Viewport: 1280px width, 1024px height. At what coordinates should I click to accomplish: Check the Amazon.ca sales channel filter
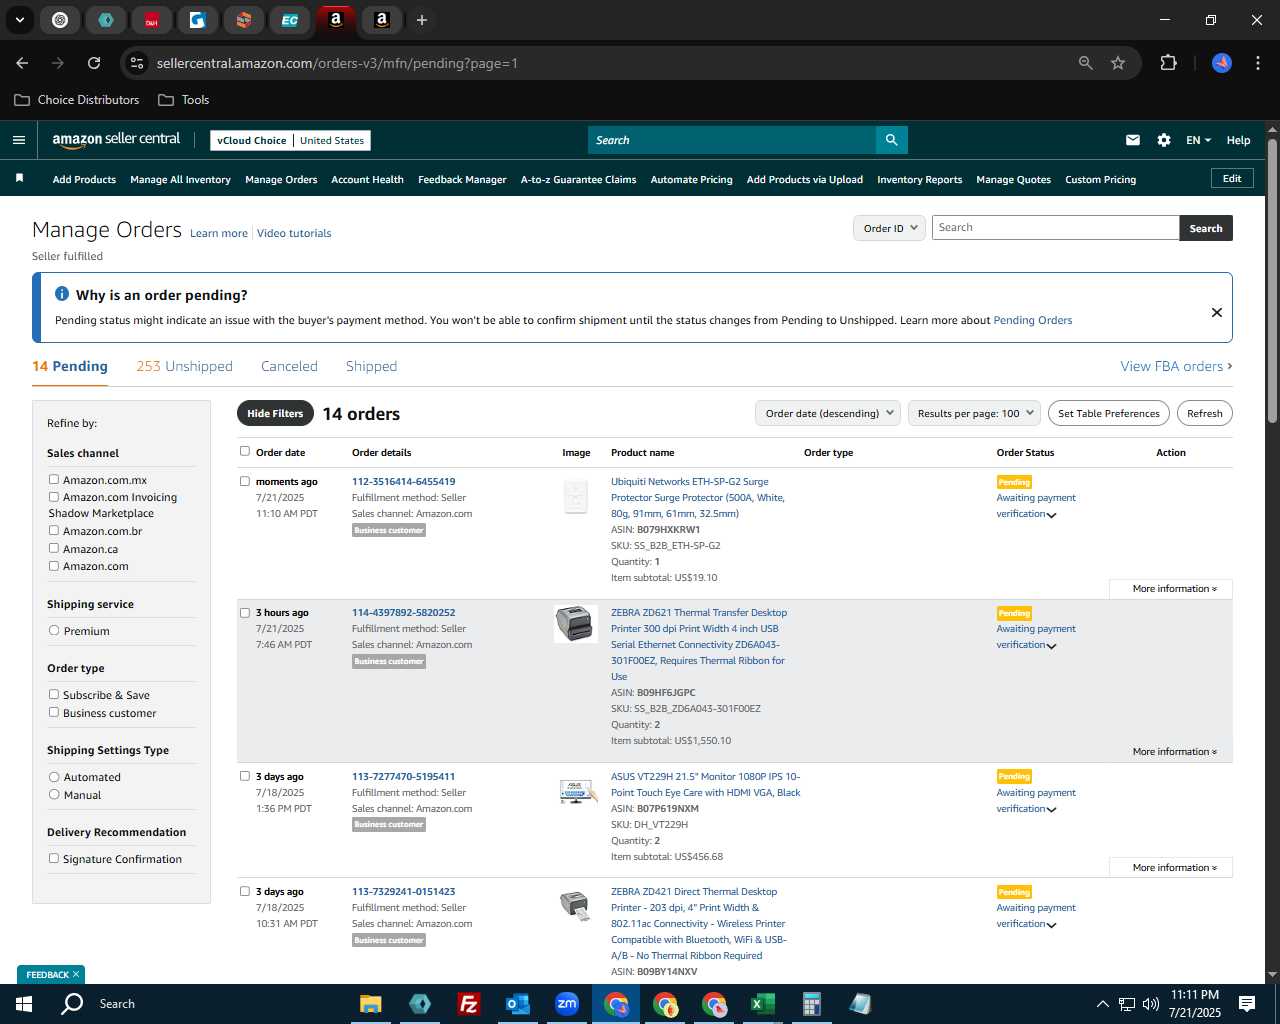click(54, 549)
